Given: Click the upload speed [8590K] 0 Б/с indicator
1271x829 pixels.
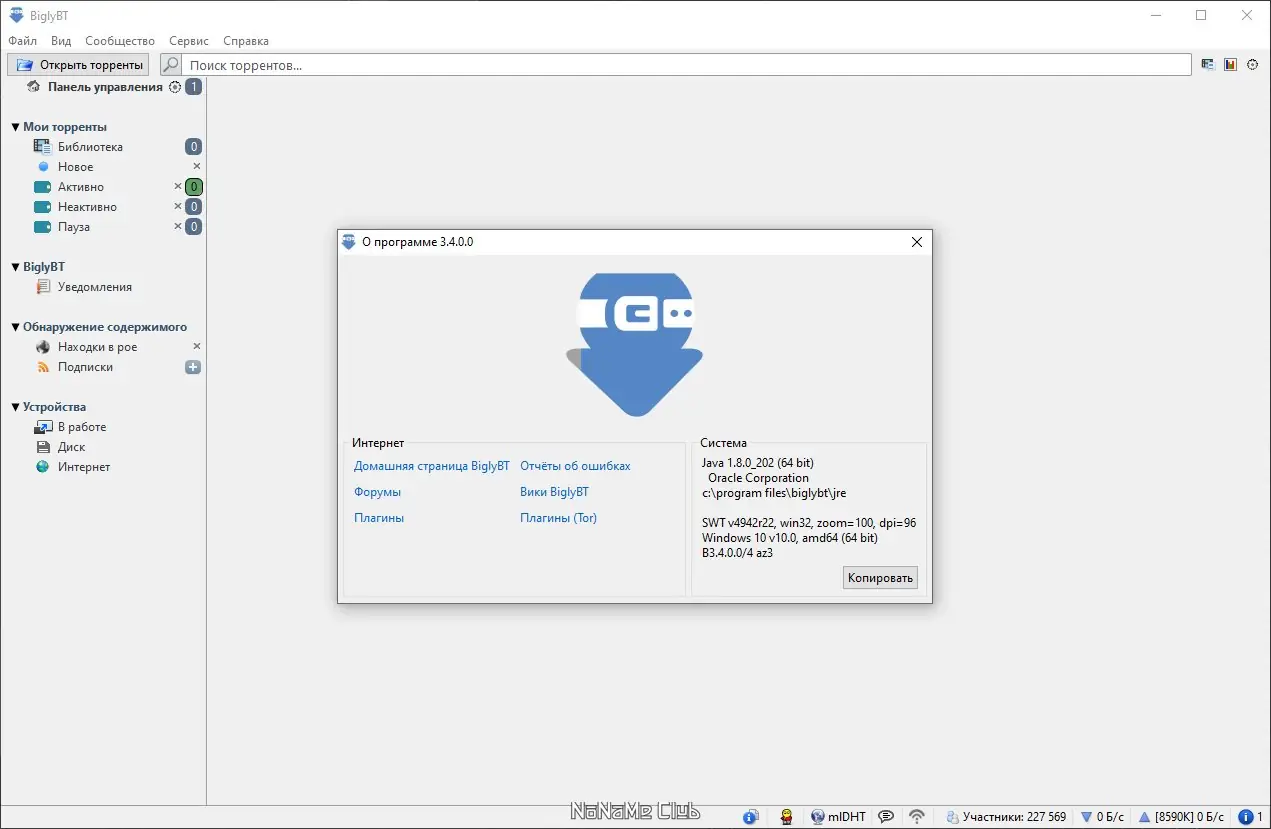Looking at the screenshot, I should [x=1182, y=817].
